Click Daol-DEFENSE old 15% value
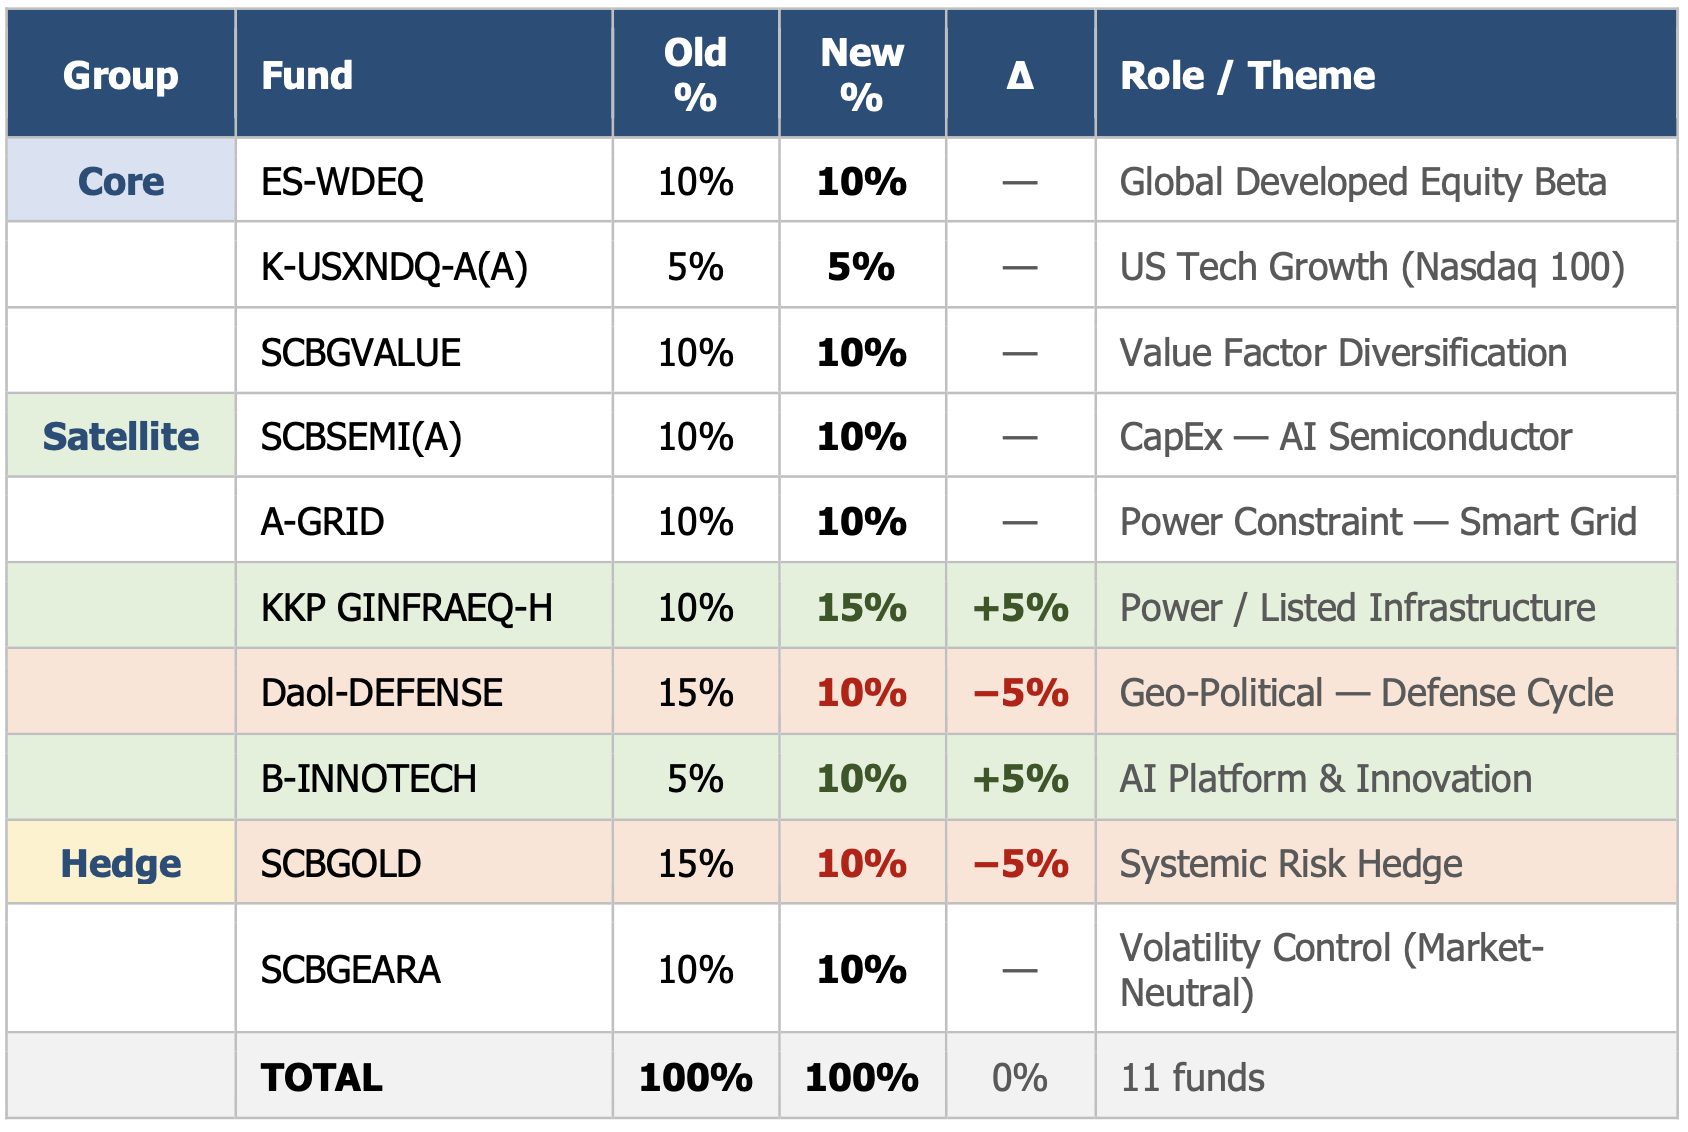1688x1132 pixels. [696, 692]
